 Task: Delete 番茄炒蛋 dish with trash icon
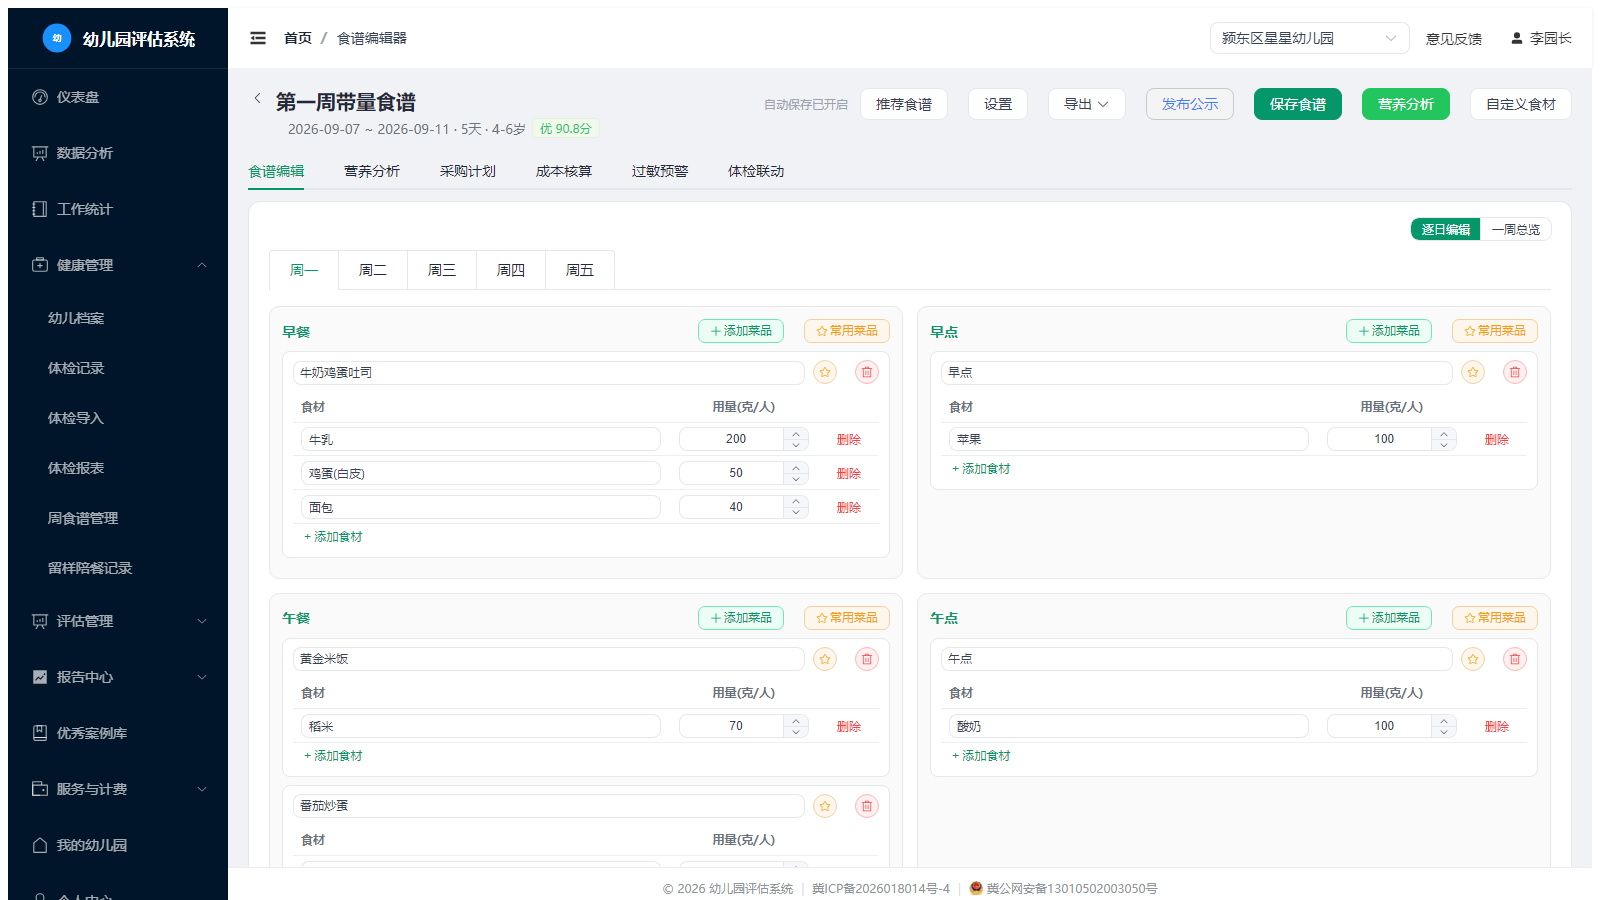pyautogui.click(x=867, y=806)
